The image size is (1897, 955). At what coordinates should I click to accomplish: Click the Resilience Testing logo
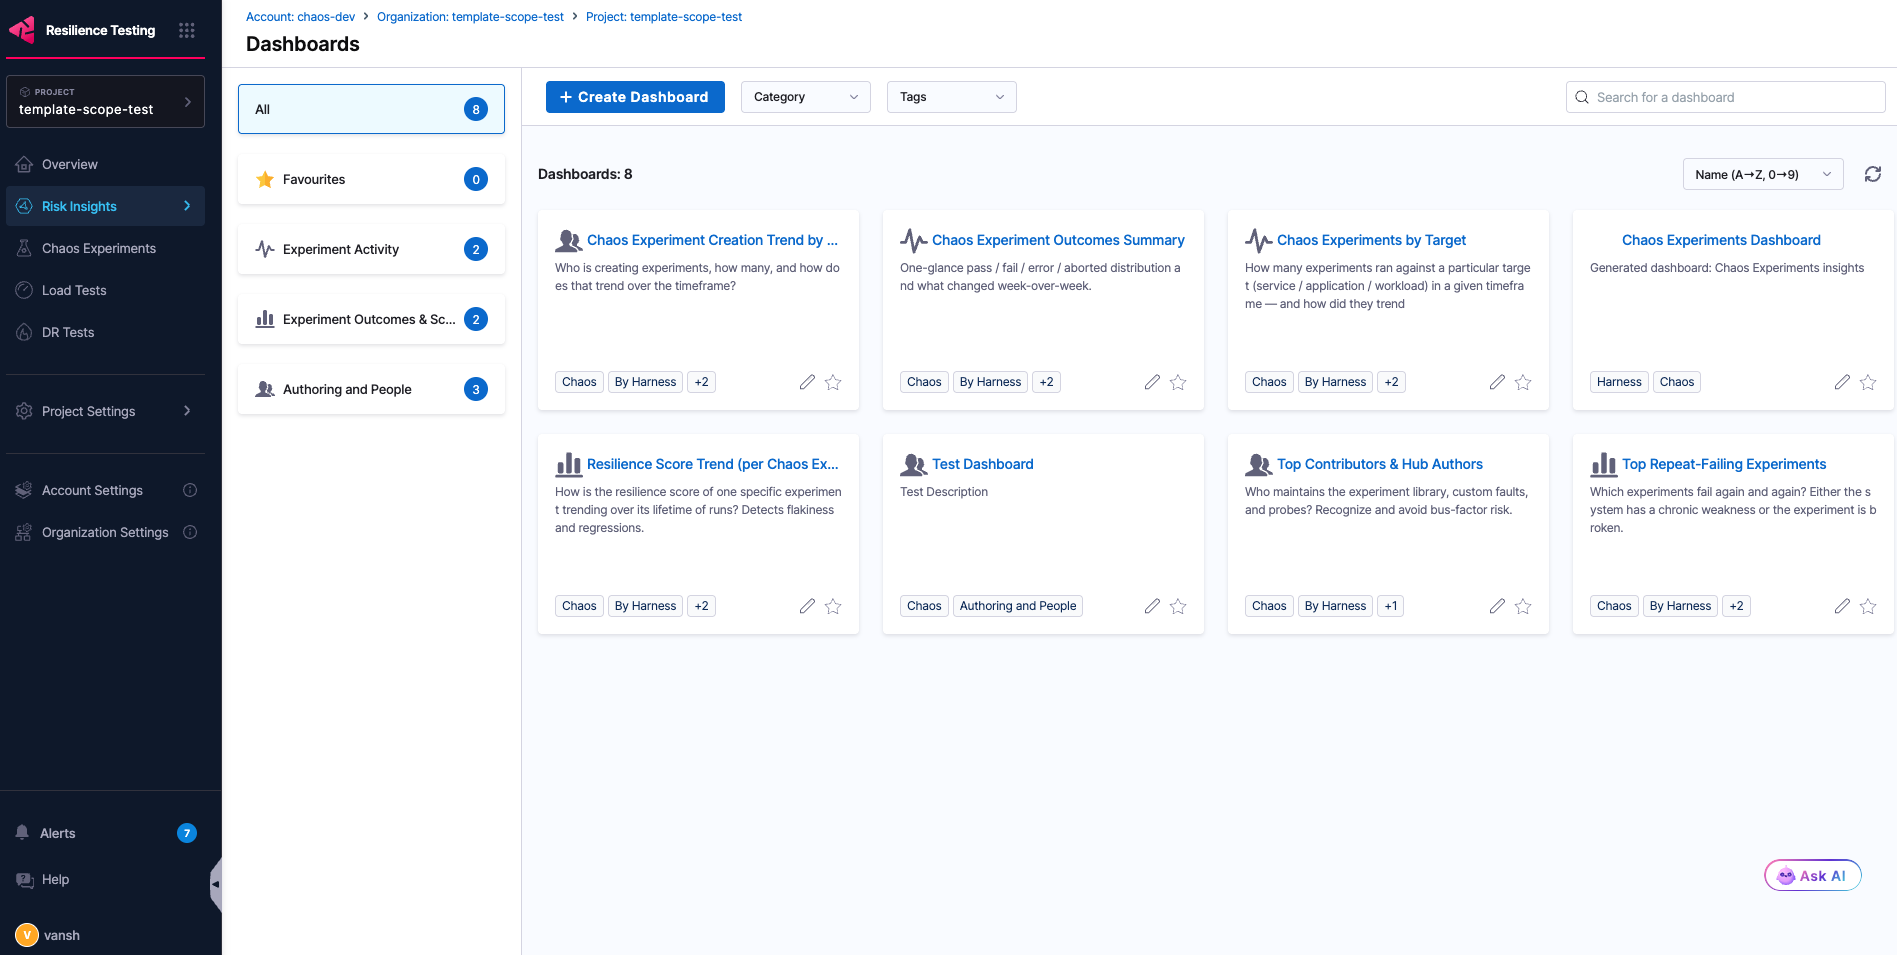[x=22, y=30]
